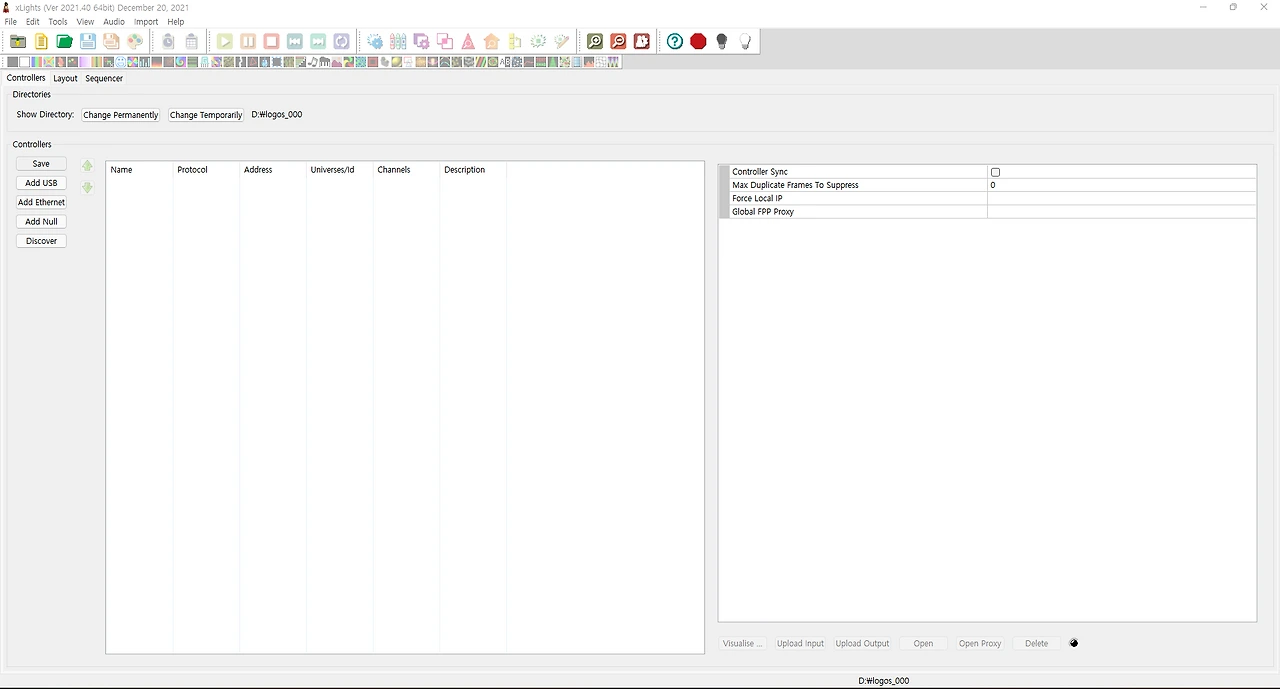Click the rewind to start button
The width and height of the screenshot is (1280, 689).
295,41
